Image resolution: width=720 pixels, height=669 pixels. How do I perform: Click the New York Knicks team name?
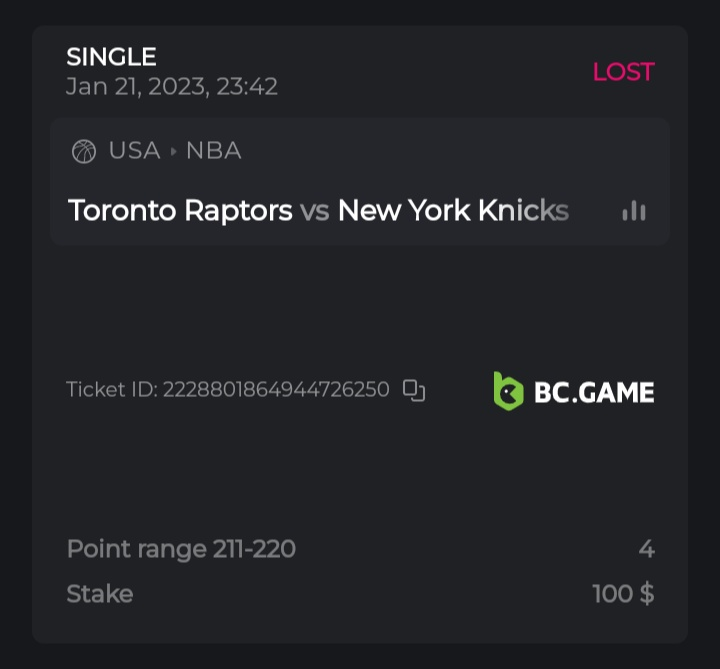(453, 211)
